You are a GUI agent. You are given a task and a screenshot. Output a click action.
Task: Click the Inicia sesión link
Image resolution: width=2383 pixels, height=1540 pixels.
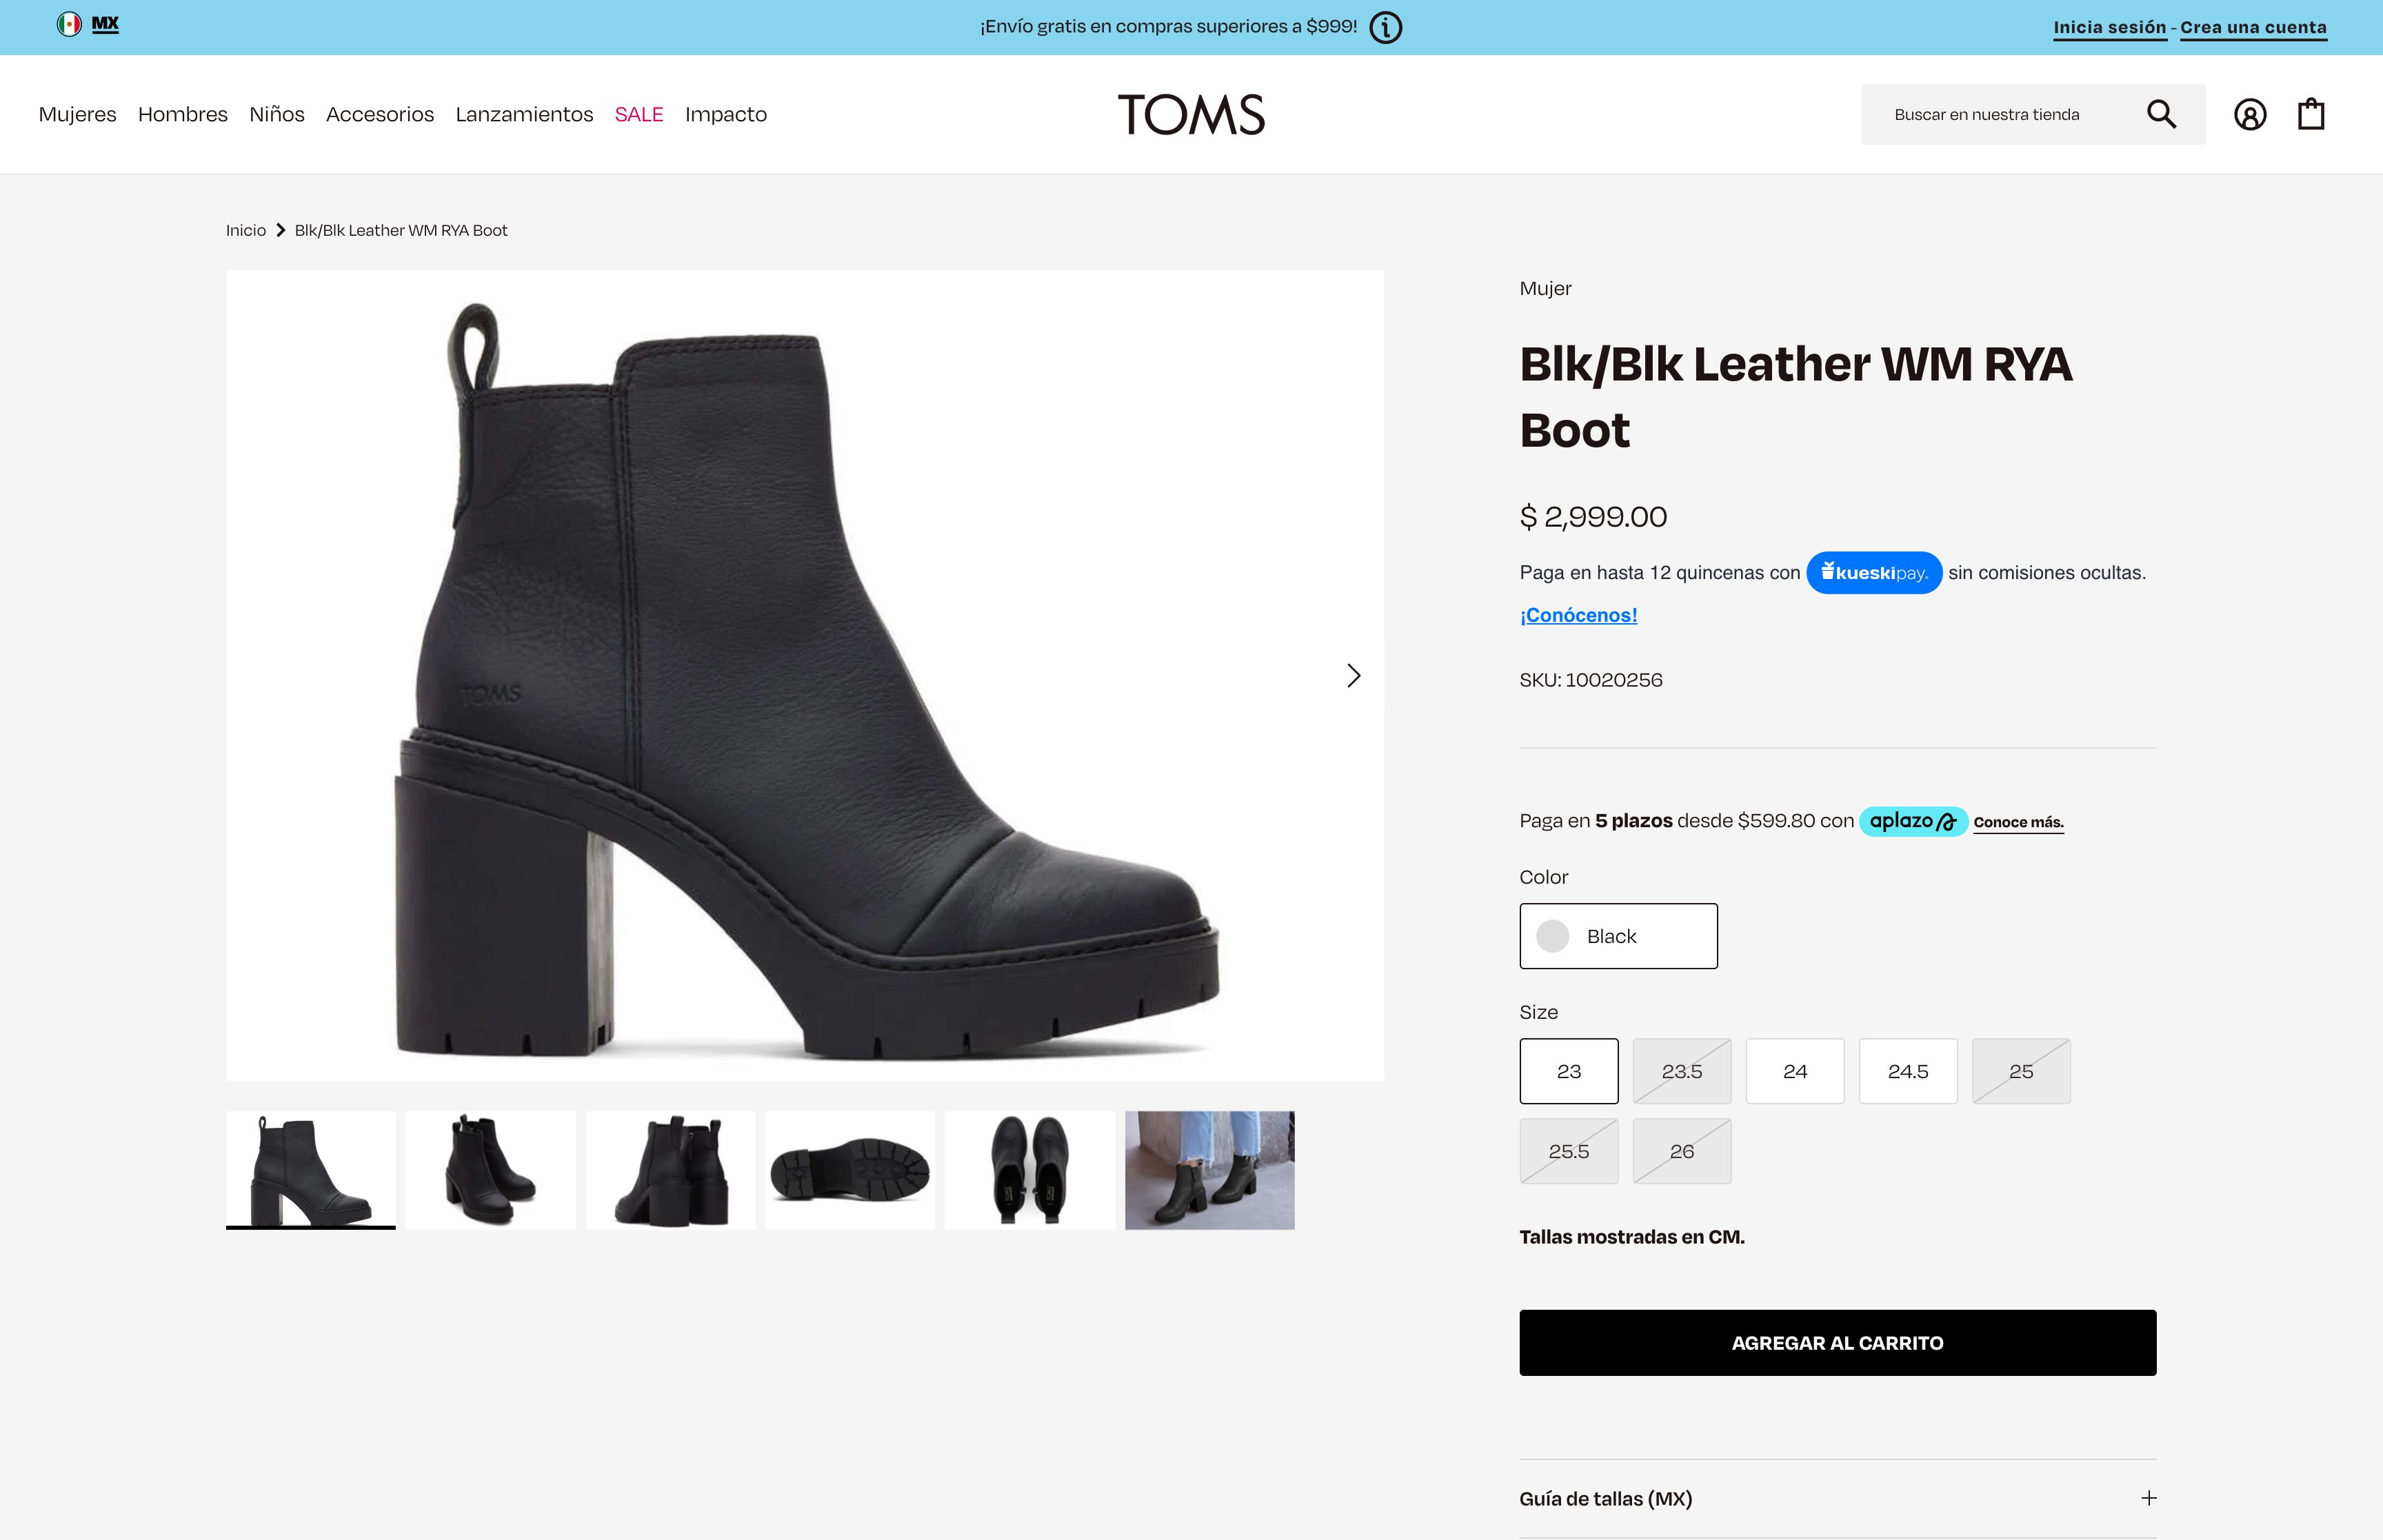tap(2109, 28)
